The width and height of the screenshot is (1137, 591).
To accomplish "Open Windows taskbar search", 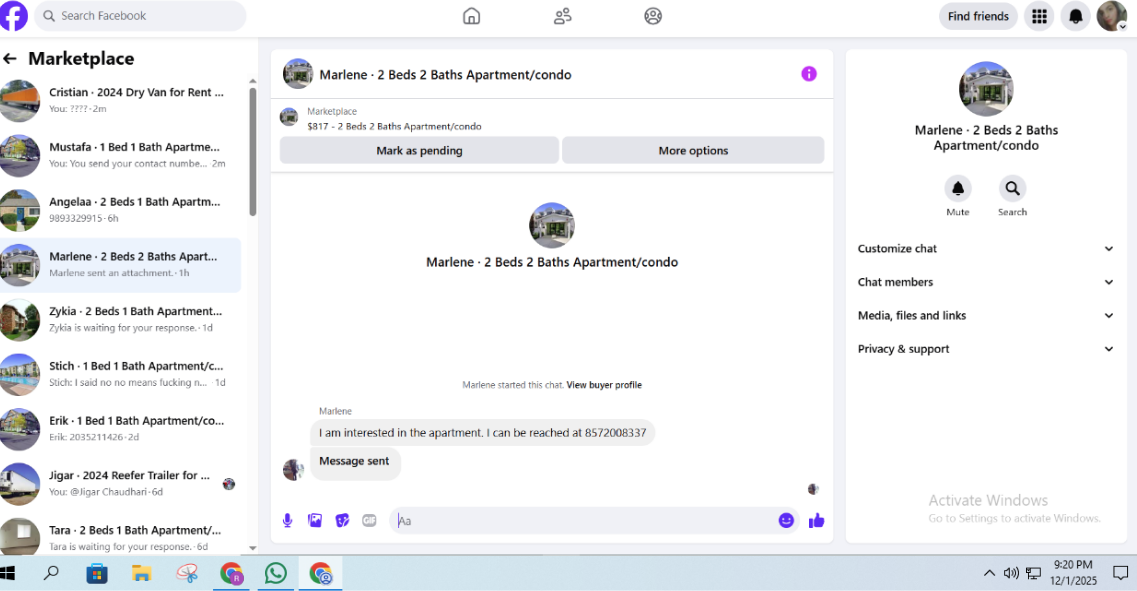I will coord(51,574).
